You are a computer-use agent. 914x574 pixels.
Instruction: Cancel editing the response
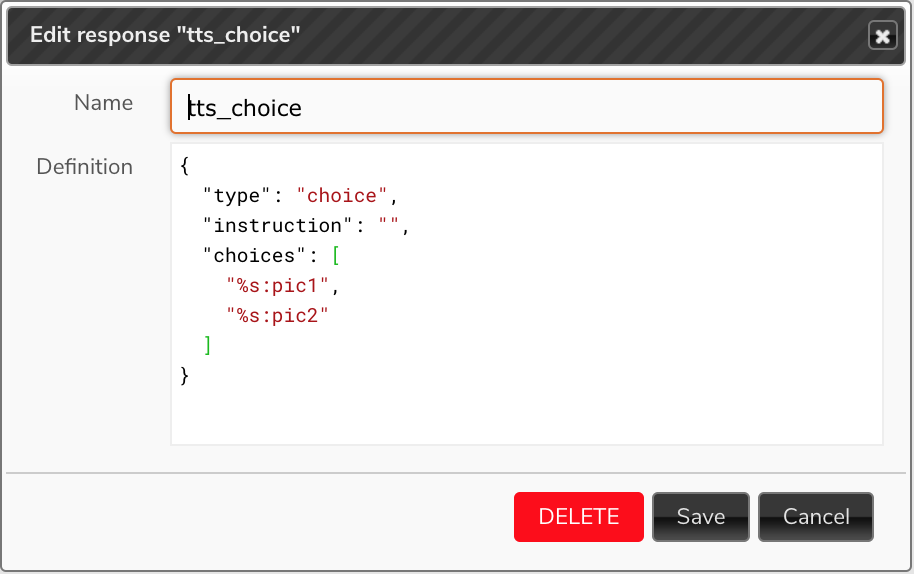point(816,517)
